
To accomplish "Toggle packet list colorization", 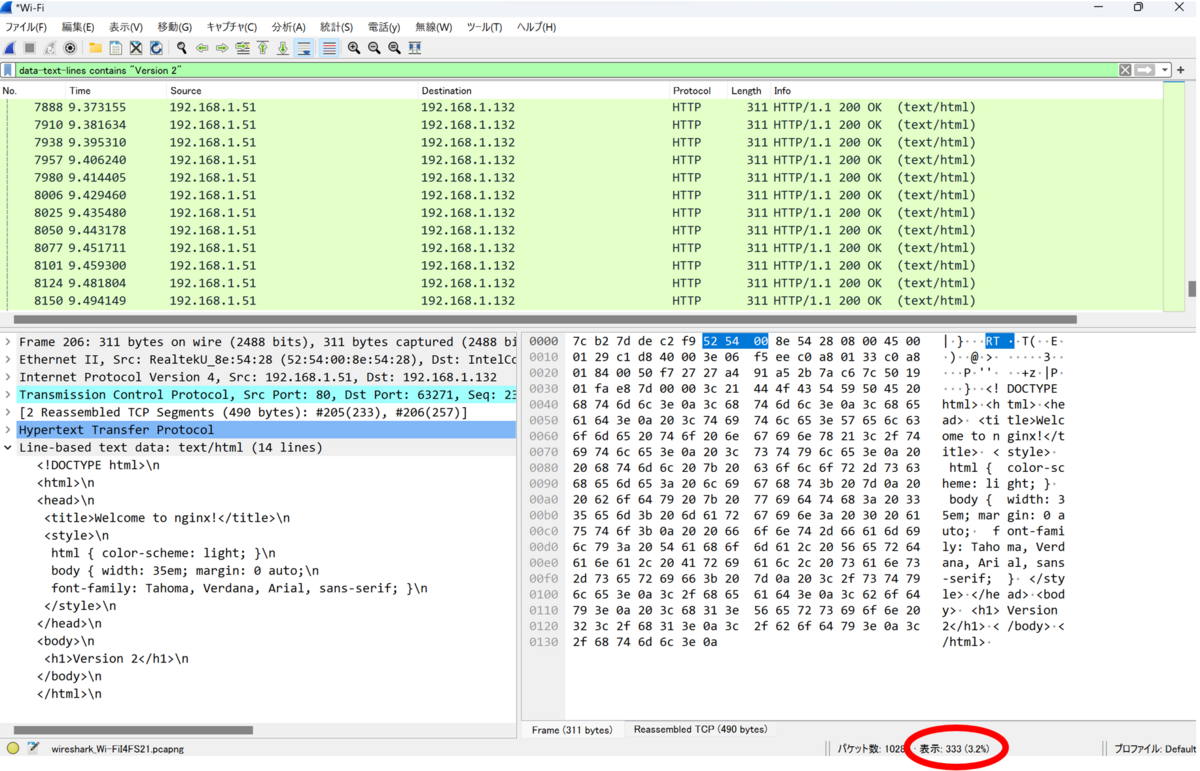I will pos(328,47).
